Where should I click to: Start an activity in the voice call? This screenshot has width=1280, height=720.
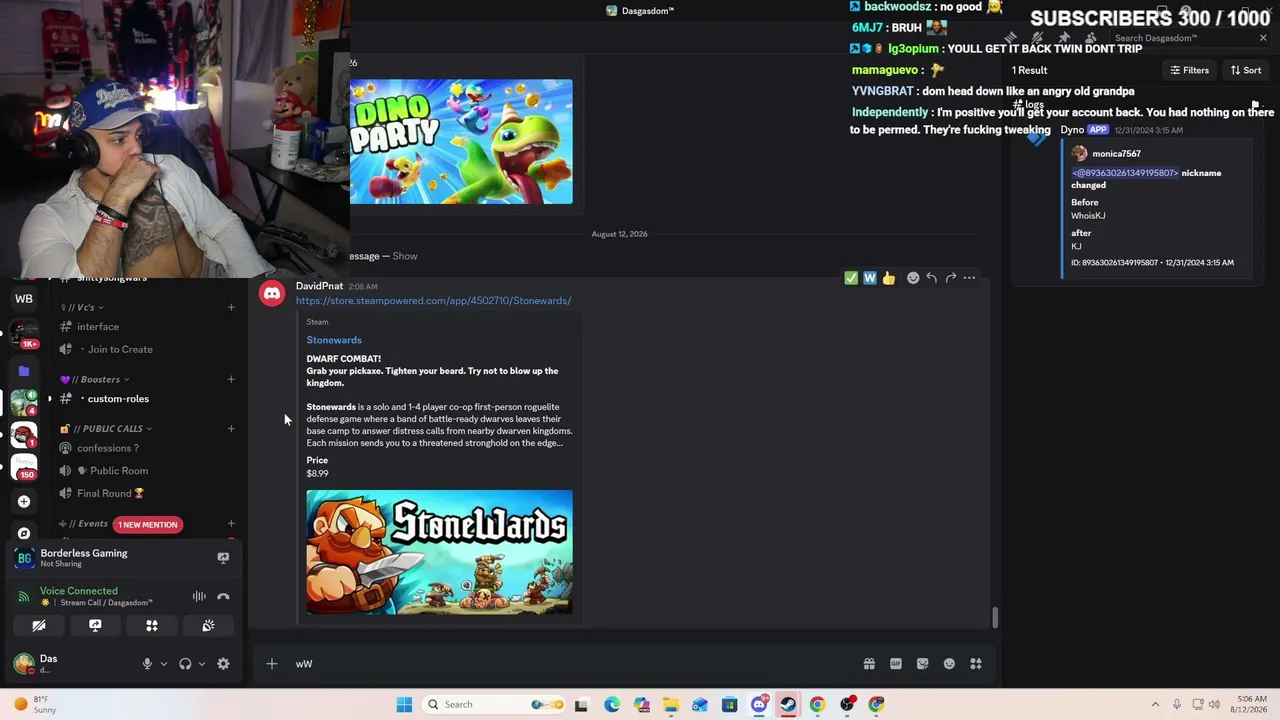152,626
